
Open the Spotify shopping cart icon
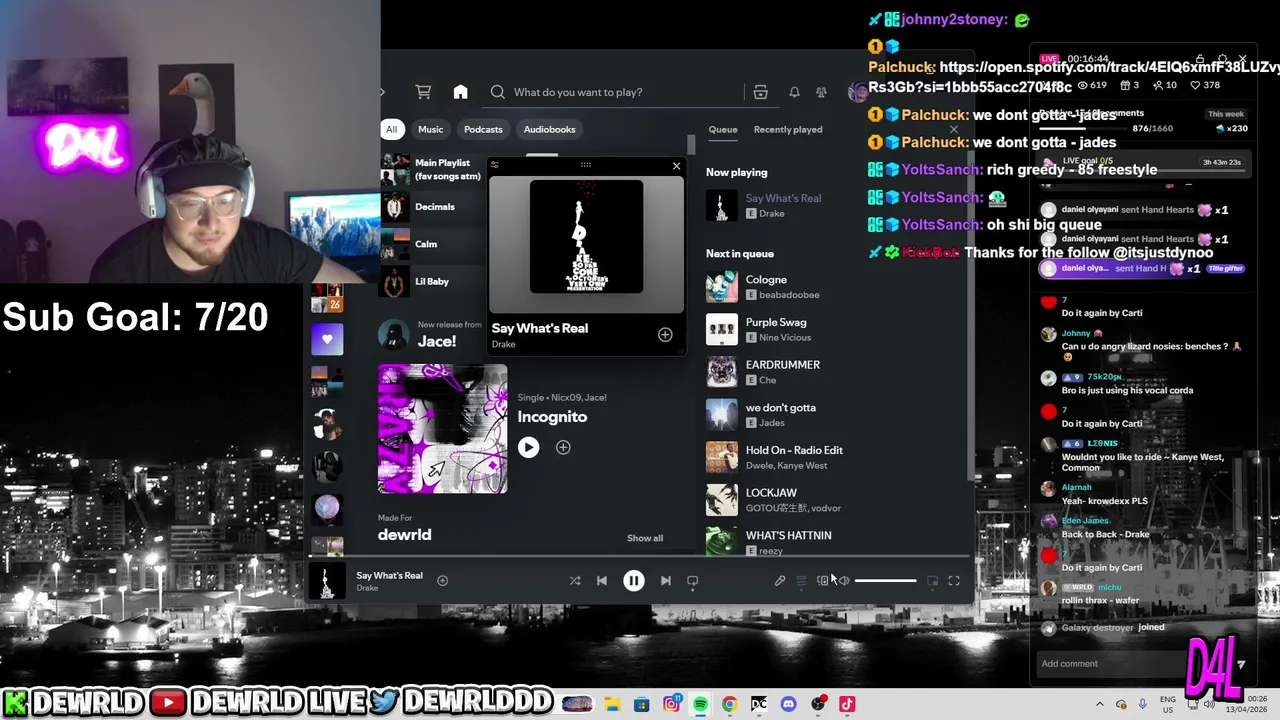pos(423,92)
